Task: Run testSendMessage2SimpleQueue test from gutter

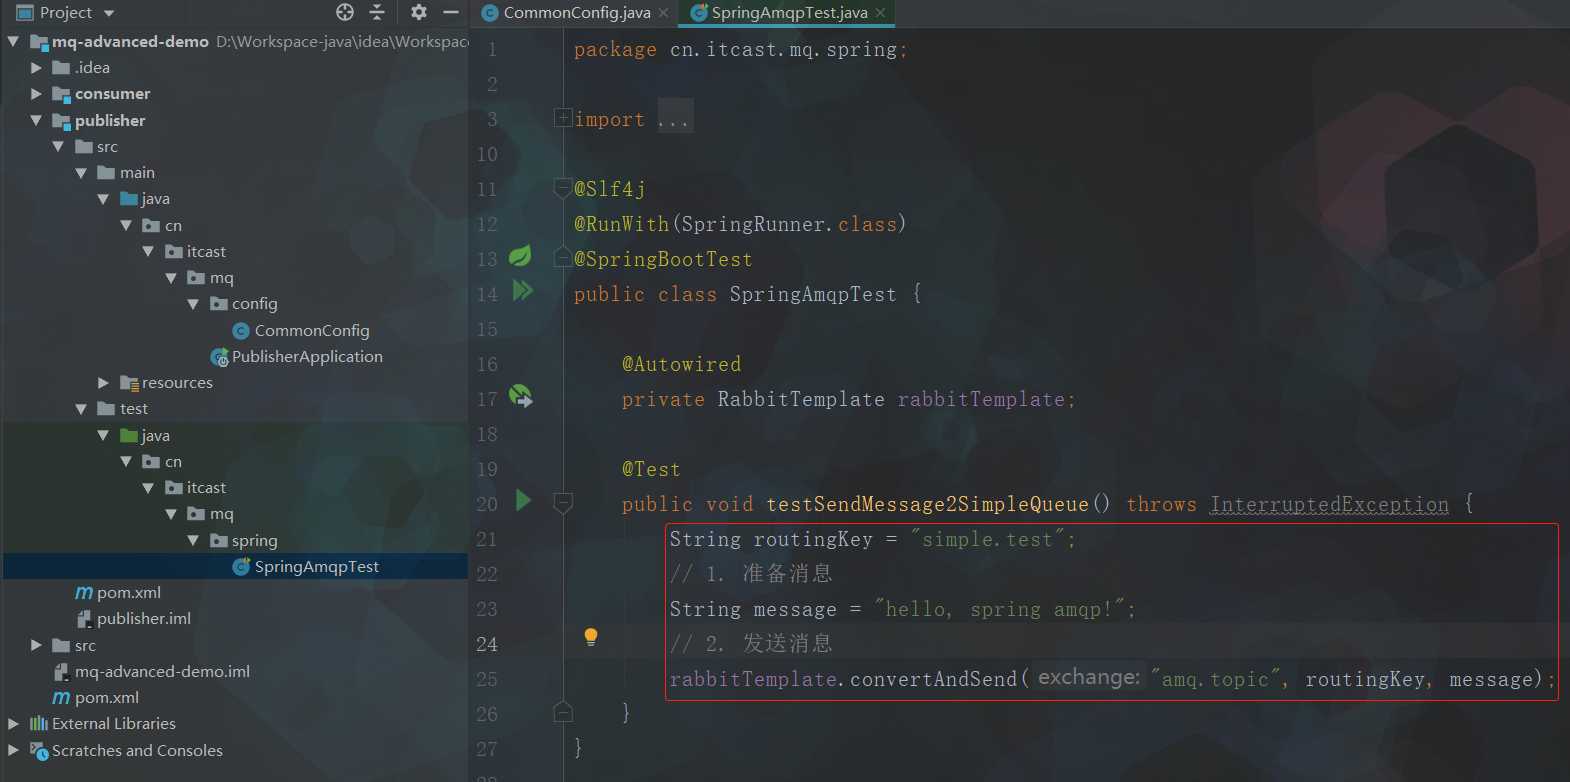Action: tap(523, 500)
